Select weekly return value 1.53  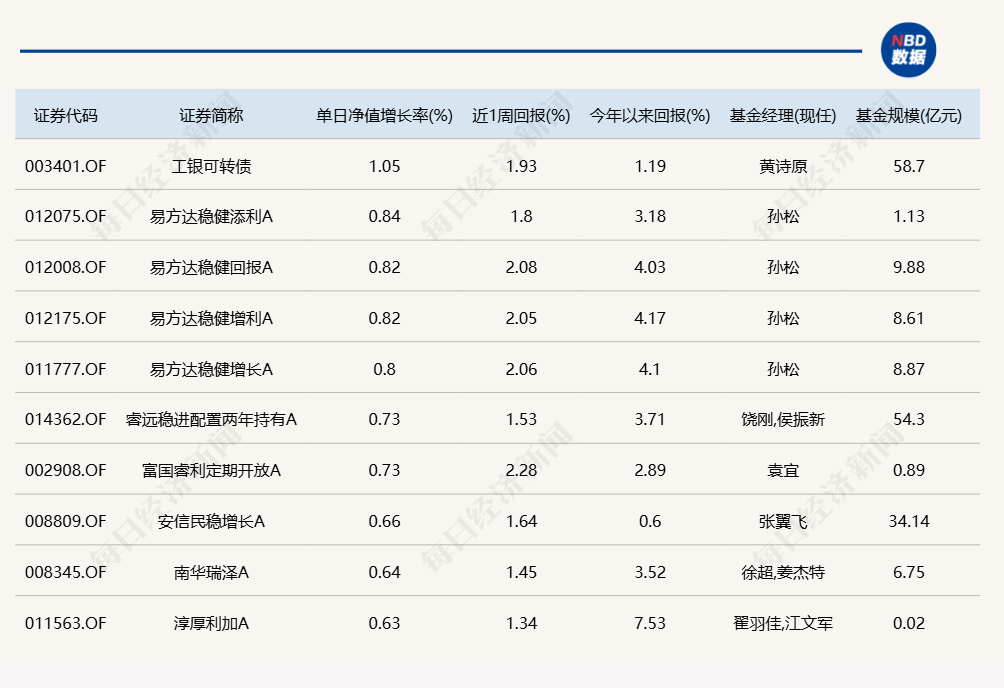pyautogui.click(x=521, y=420)
